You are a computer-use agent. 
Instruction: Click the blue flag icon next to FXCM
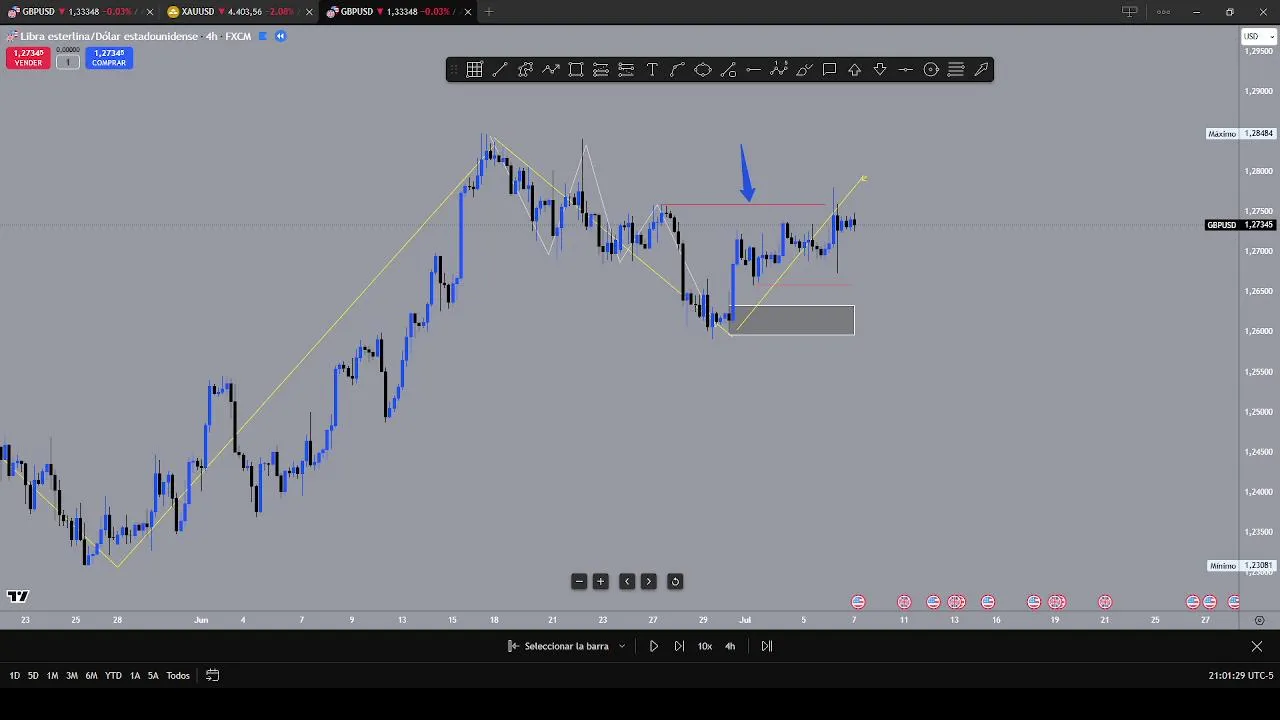[263, 36]
